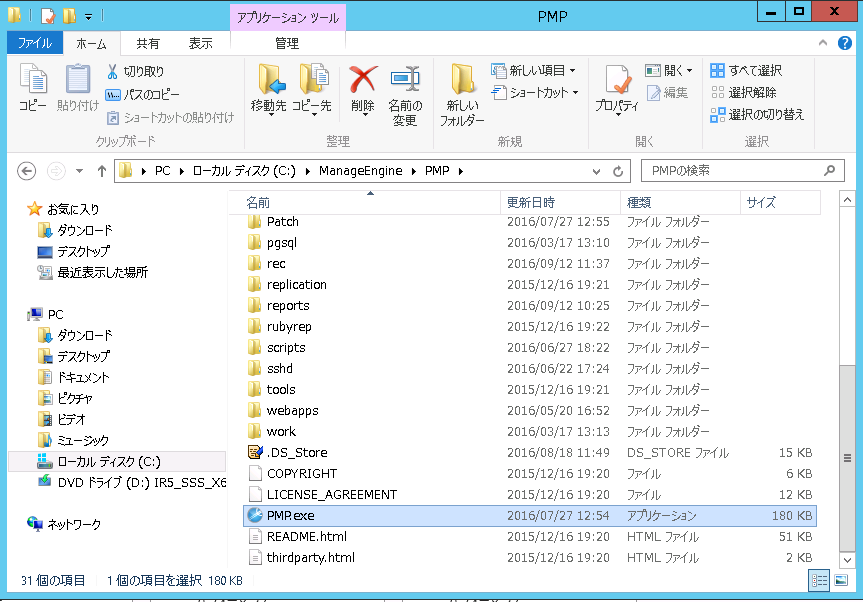Select 最近表示した場所 in favorites
863x602 pixels.
click(x=92, y=272)
